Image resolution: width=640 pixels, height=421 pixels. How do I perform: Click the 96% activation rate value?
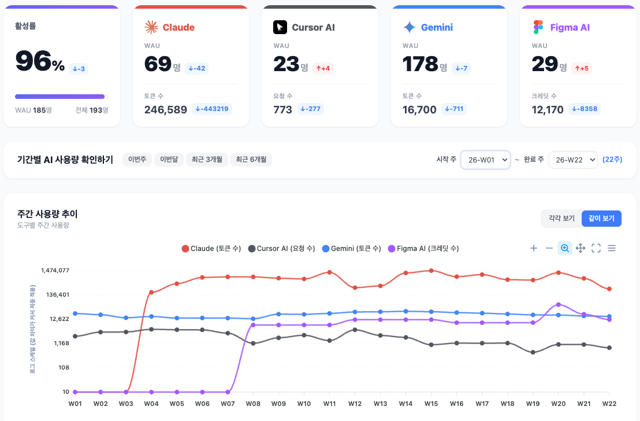(x=40, y=61)
